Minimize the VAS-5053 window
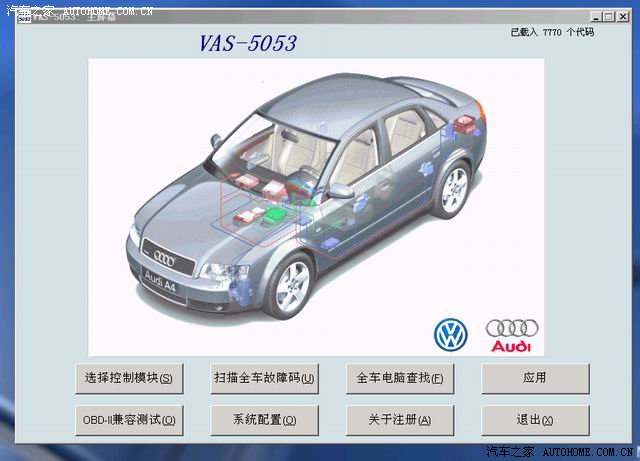This screenshot has height=461, width=640. click(596, 17)
